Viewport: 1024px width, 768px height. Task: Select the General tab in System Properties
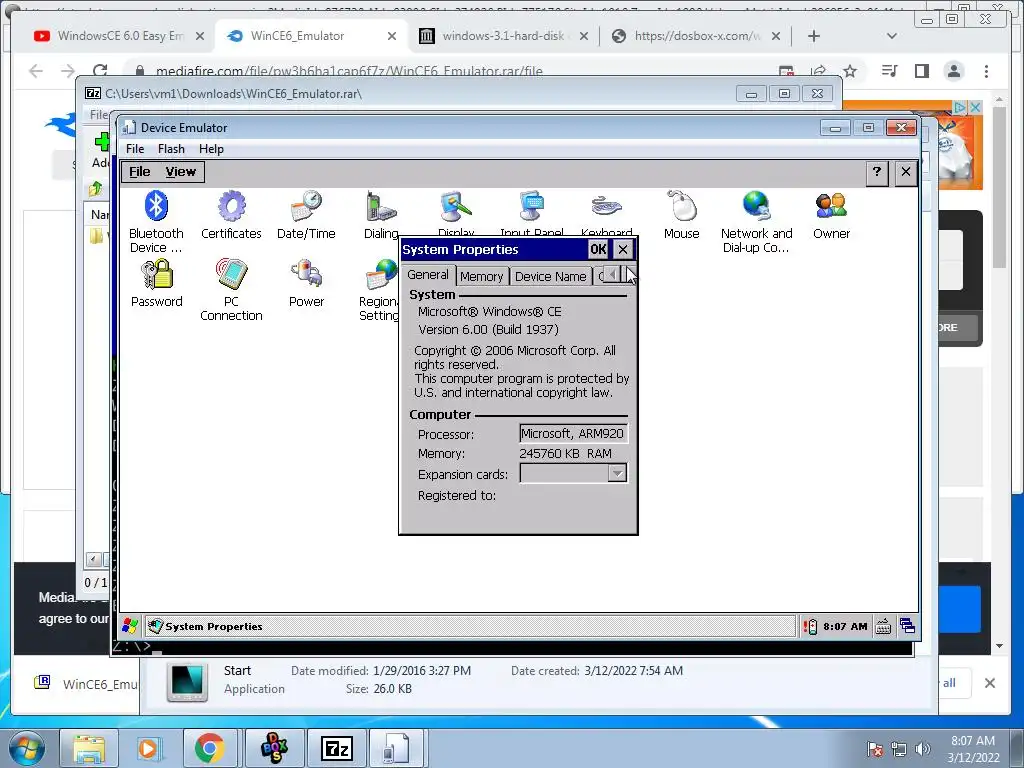tap(428, 275)
